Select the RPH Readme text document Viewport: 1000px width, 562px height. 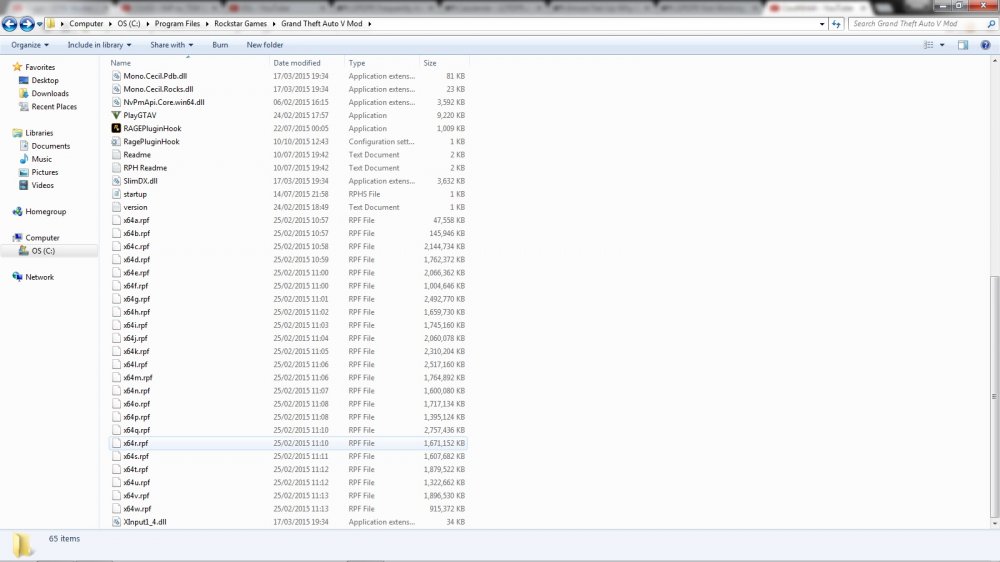[145, 168]
